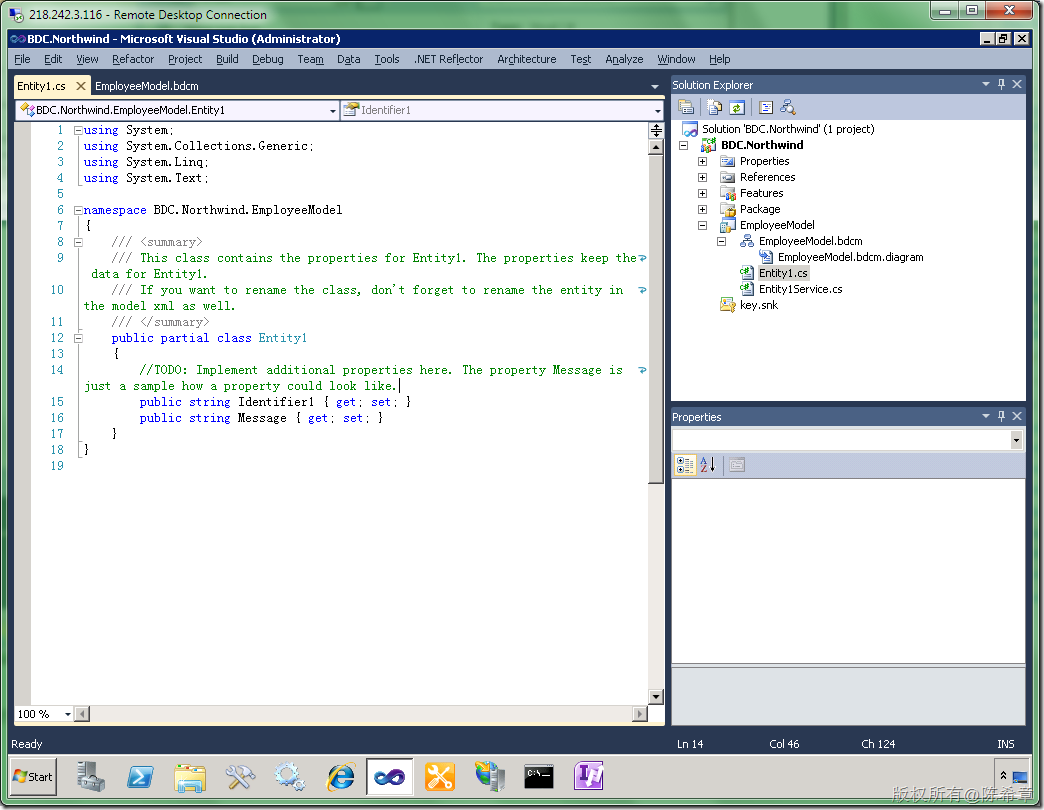
Task: Select EmployeeModel.bdcm.diagram file
Action: [x=850, y=258]
